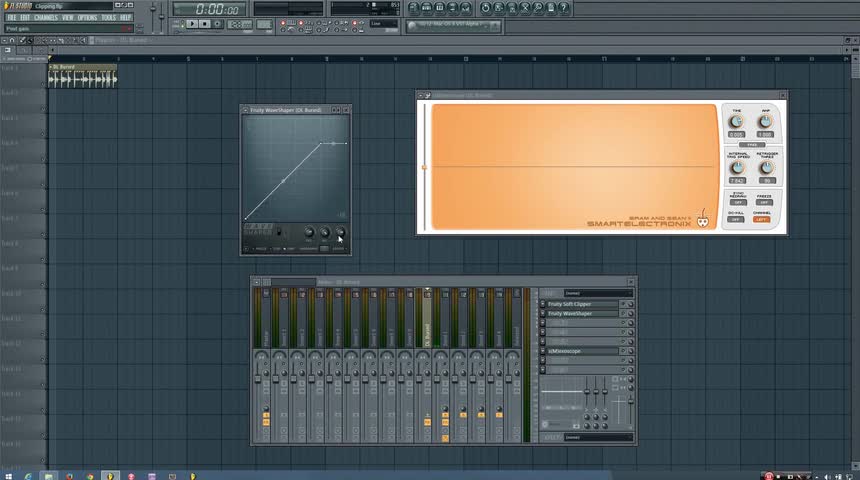Click the rightmost knob in Fruity WaveShaper

(340, 233)
